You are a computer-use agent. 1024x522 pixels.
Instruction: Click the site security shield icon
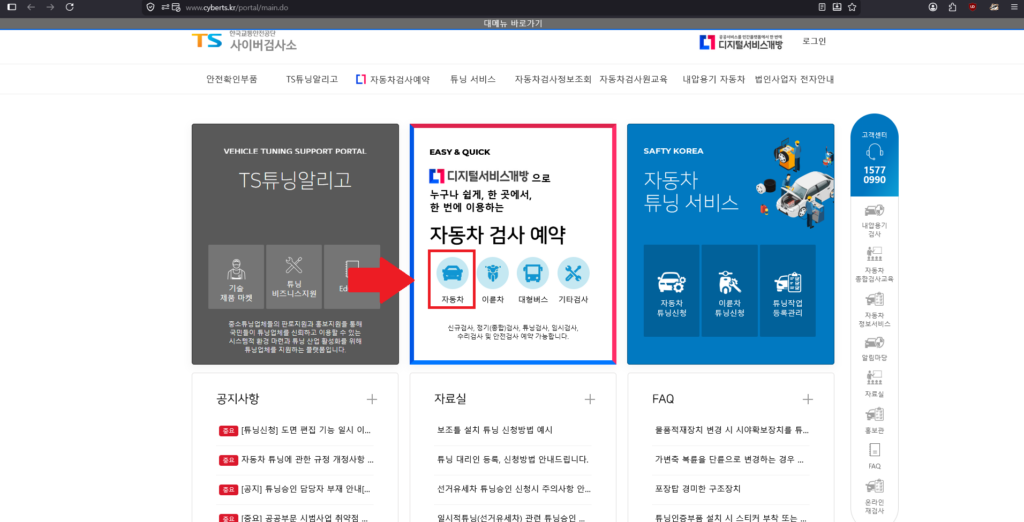[150, 7]
